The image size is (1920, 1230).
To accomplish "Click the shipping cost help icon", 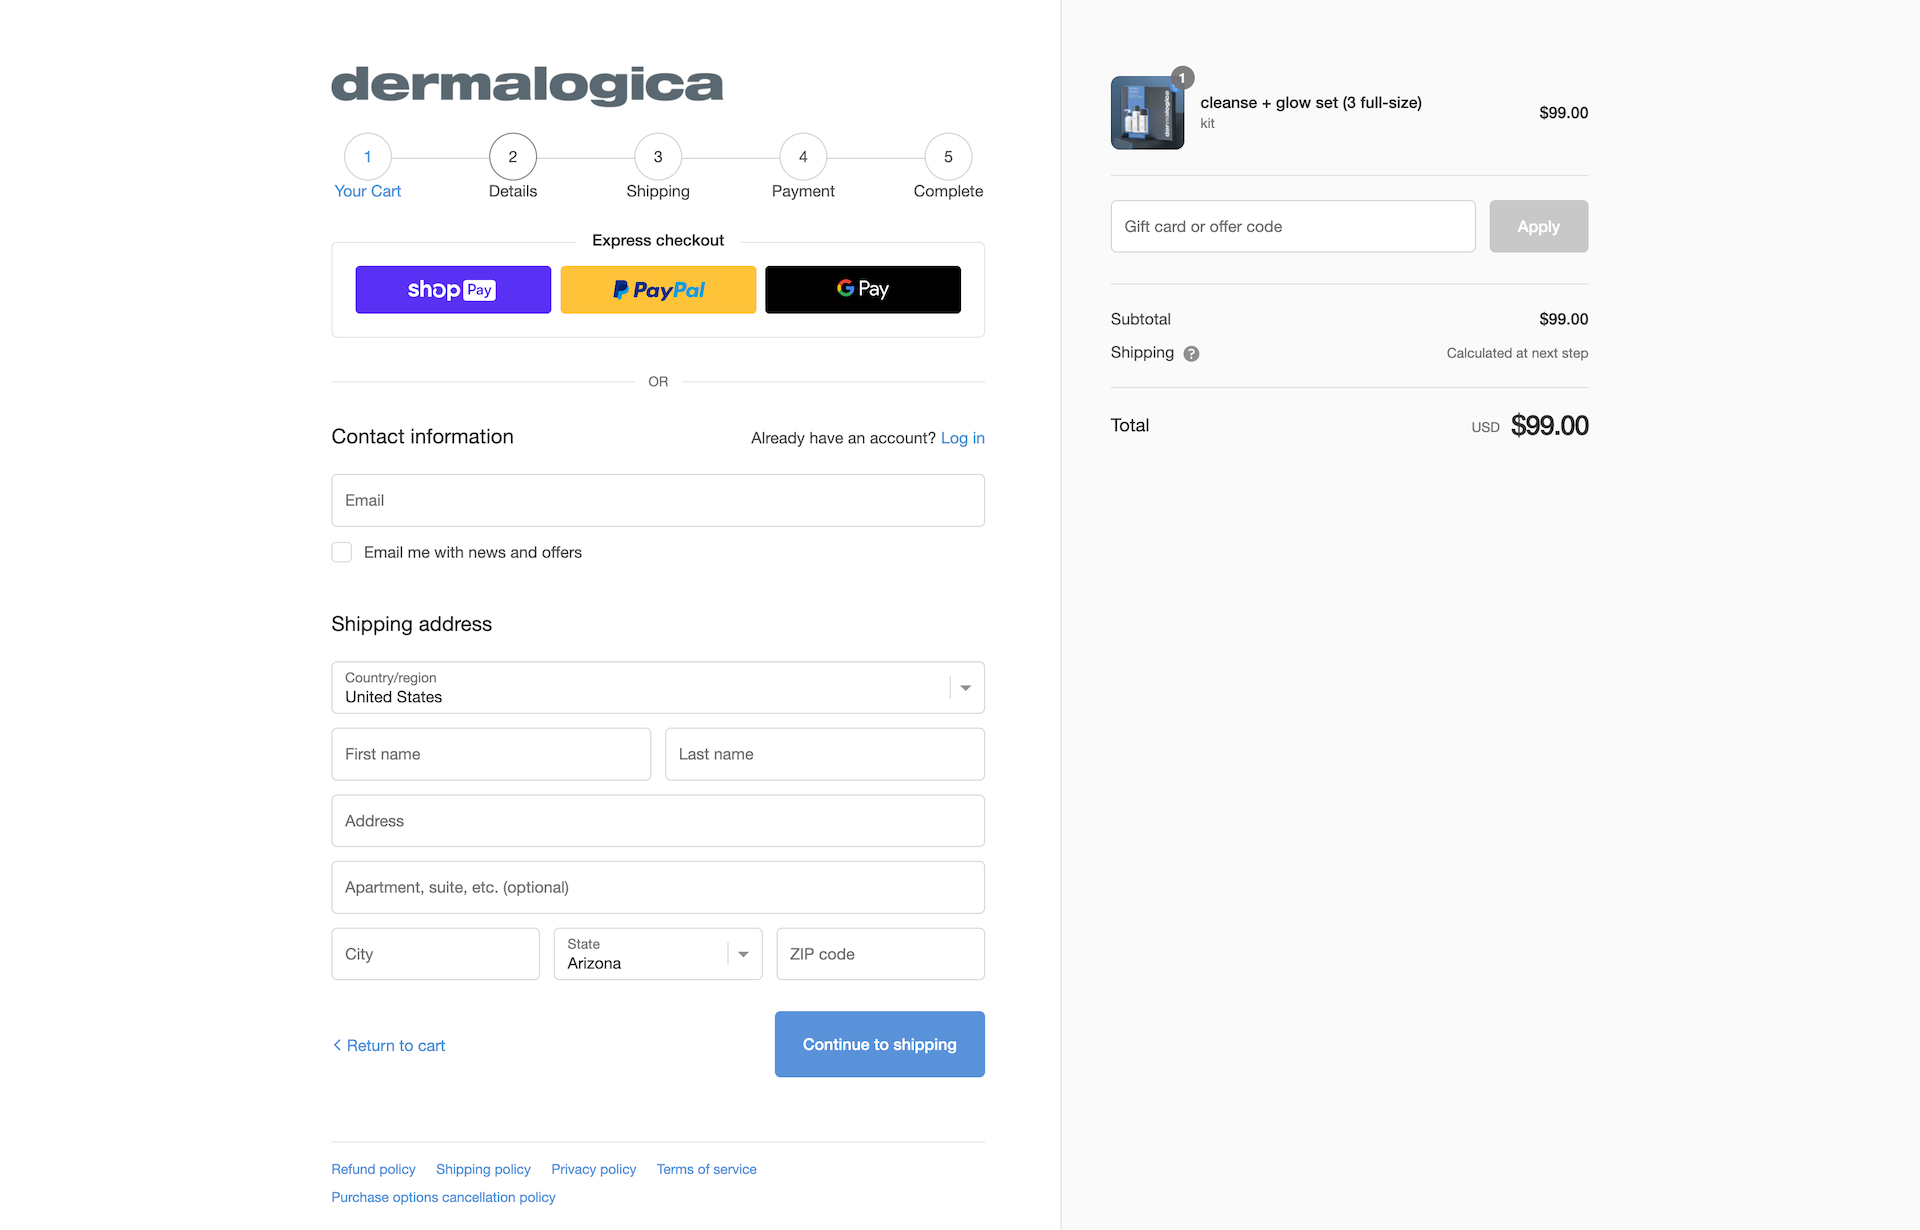I will coord(1192,353).
